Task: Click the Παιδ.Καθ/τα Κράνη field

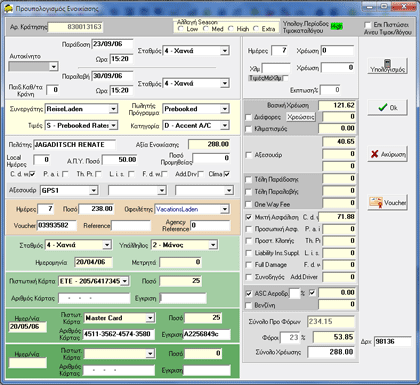Action: pyautogui.click(x=53, y=90)
